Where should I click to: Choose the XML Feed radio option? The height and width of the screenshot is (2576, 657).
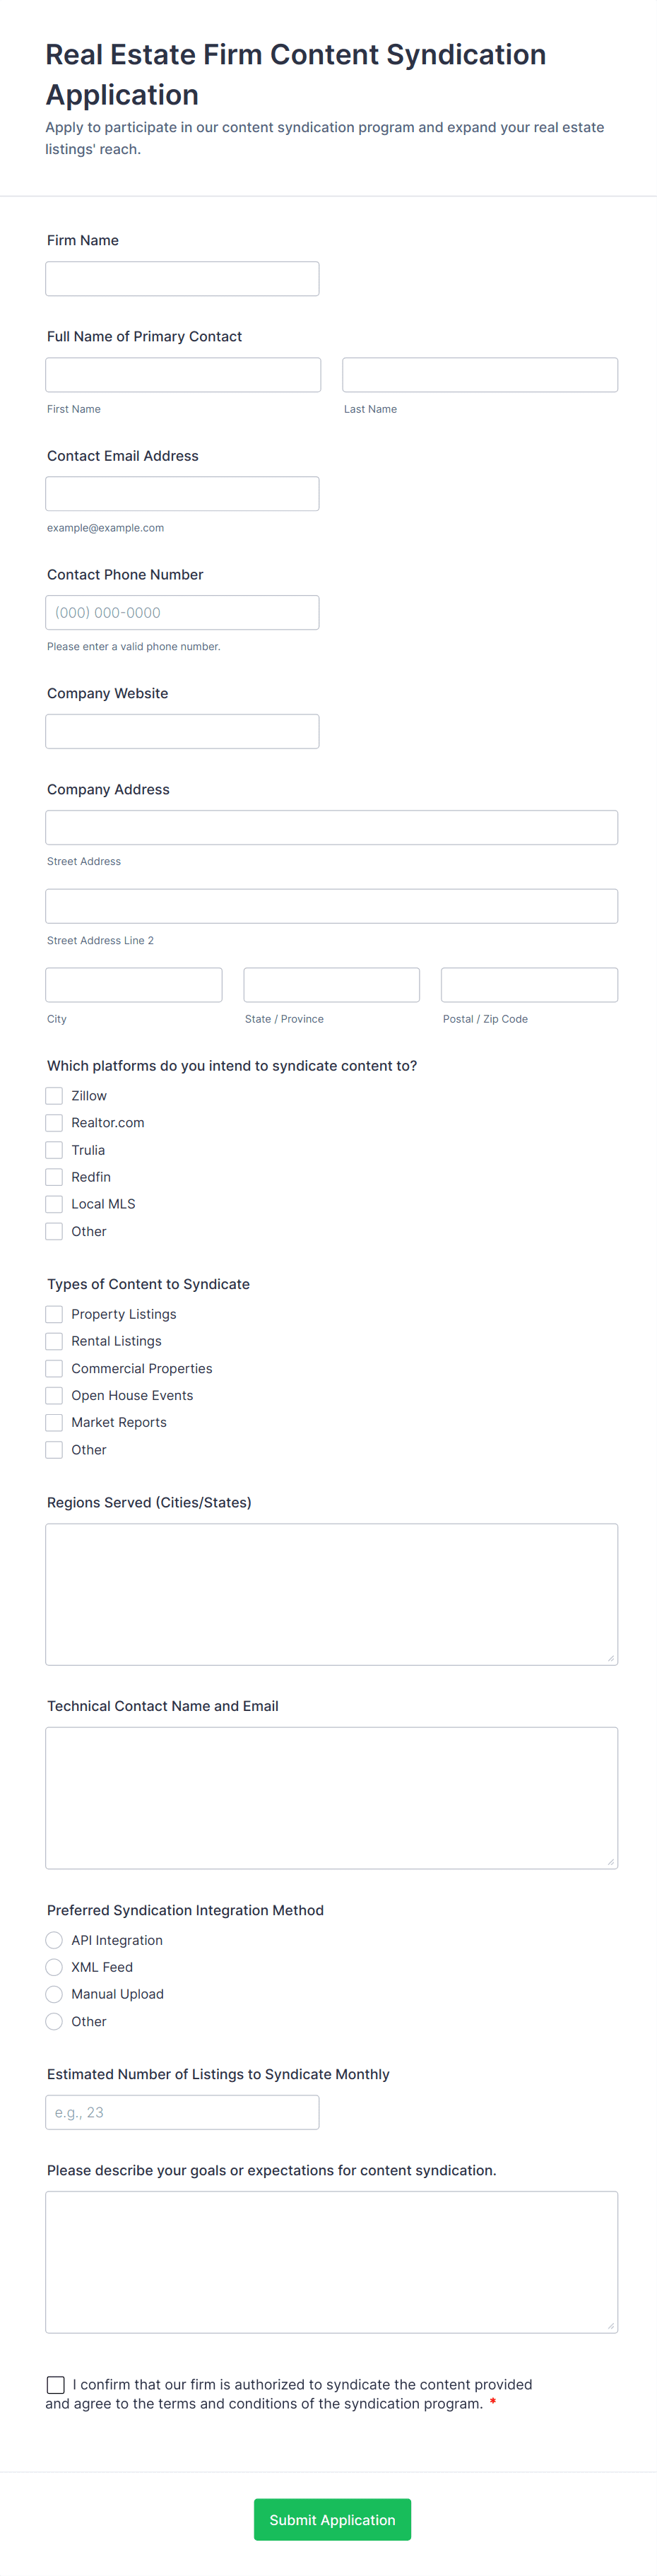[x=54, y=1967]
